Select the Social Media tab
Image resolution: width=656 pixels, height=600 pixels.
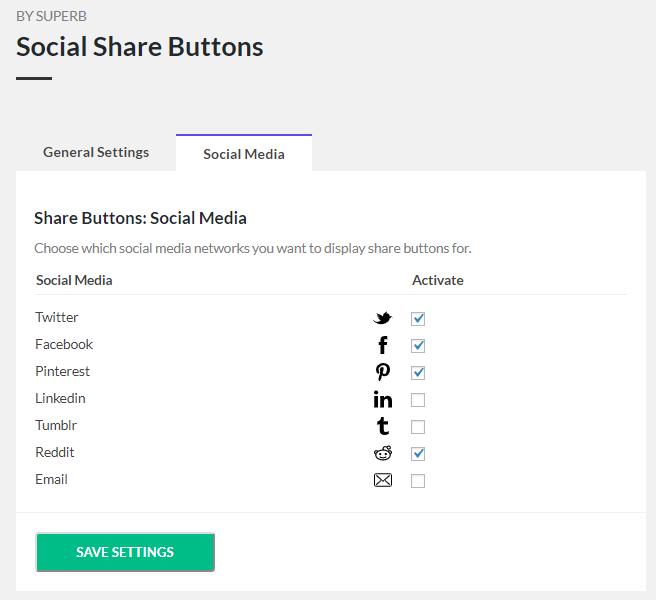coord(244,153)
